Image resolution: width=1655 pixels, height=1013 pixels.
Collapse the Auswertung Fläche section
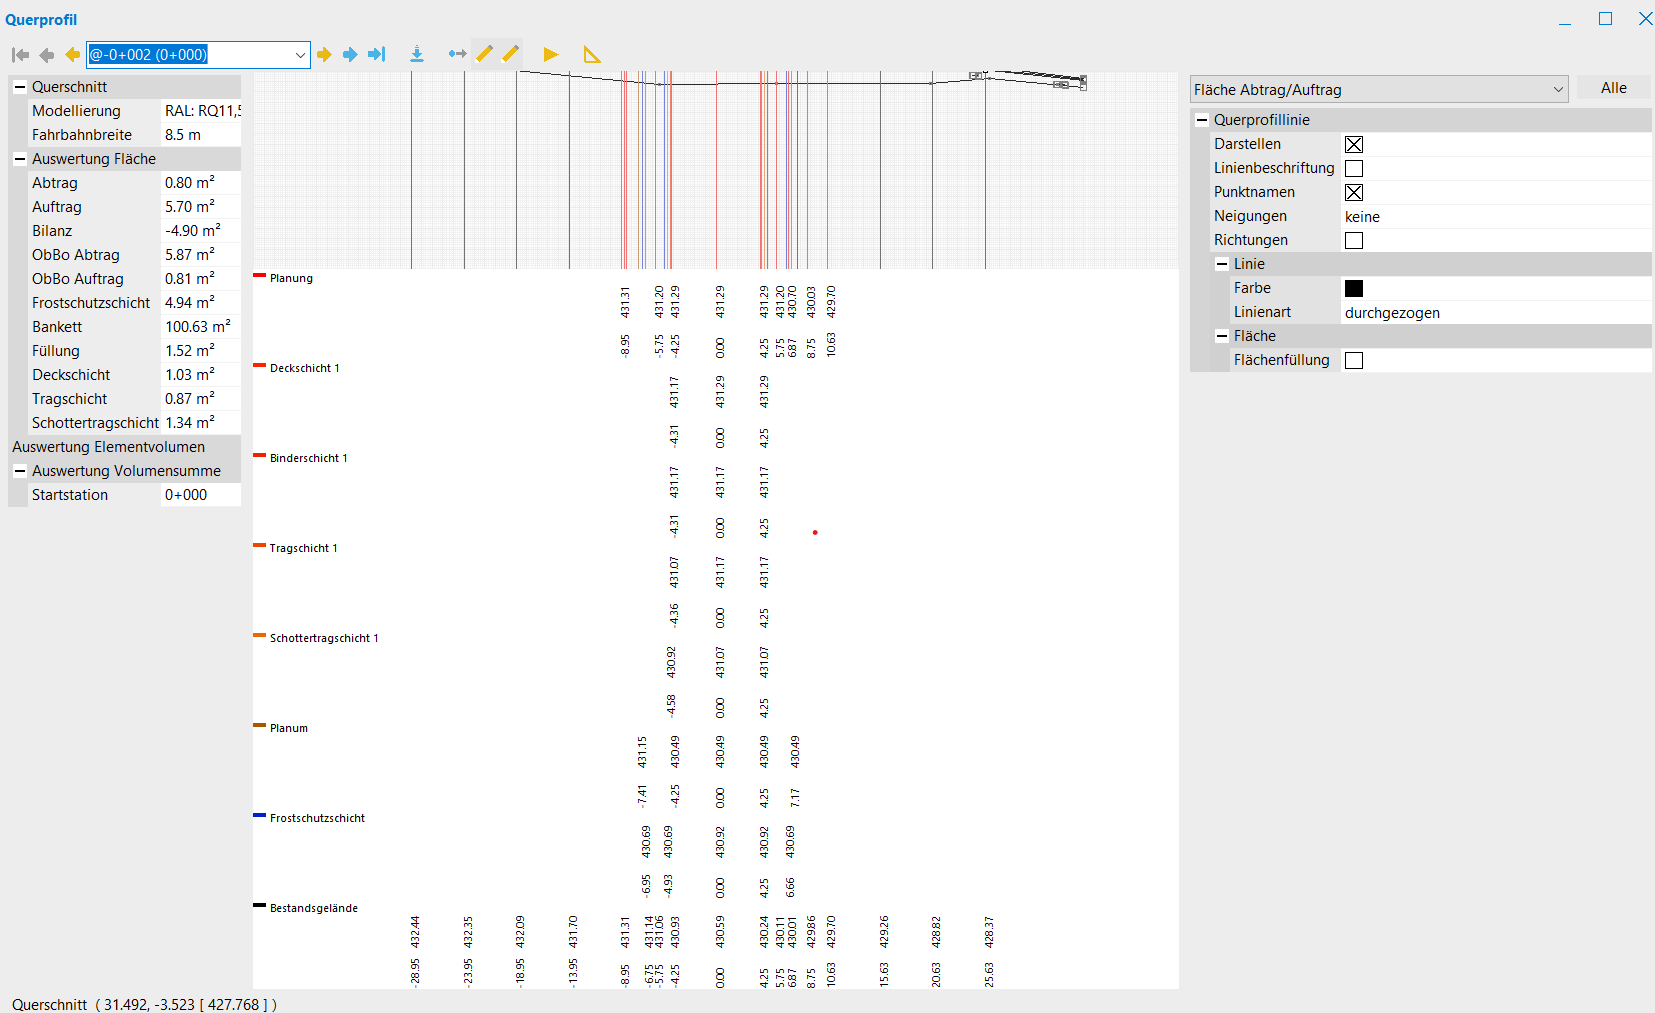(19, 159)
